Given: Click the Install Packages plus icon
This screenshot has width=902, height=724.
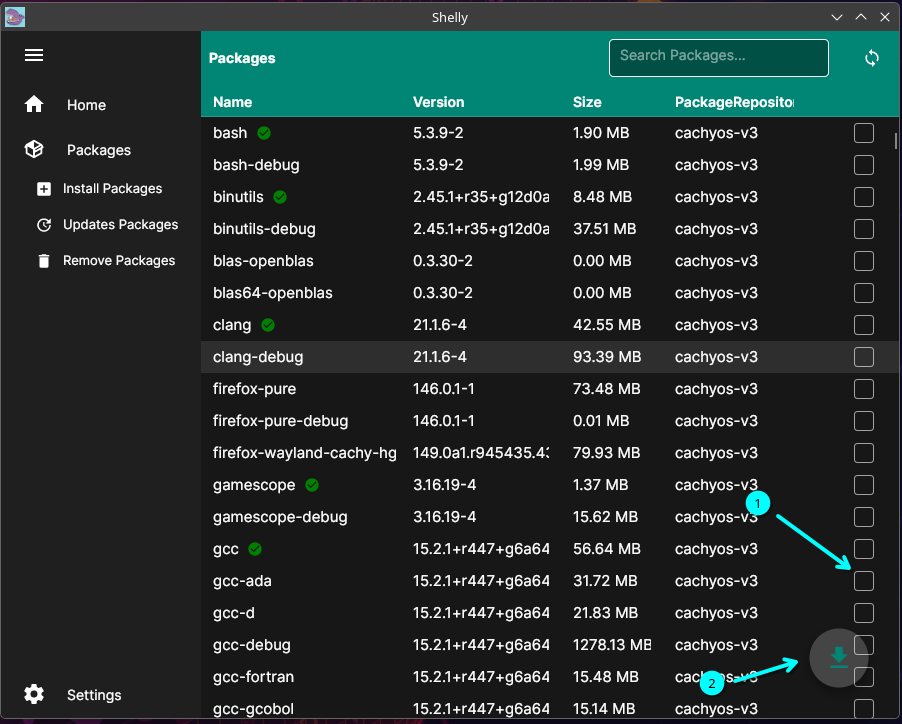Looking at the screenshot, I should (x=44, y=189).
